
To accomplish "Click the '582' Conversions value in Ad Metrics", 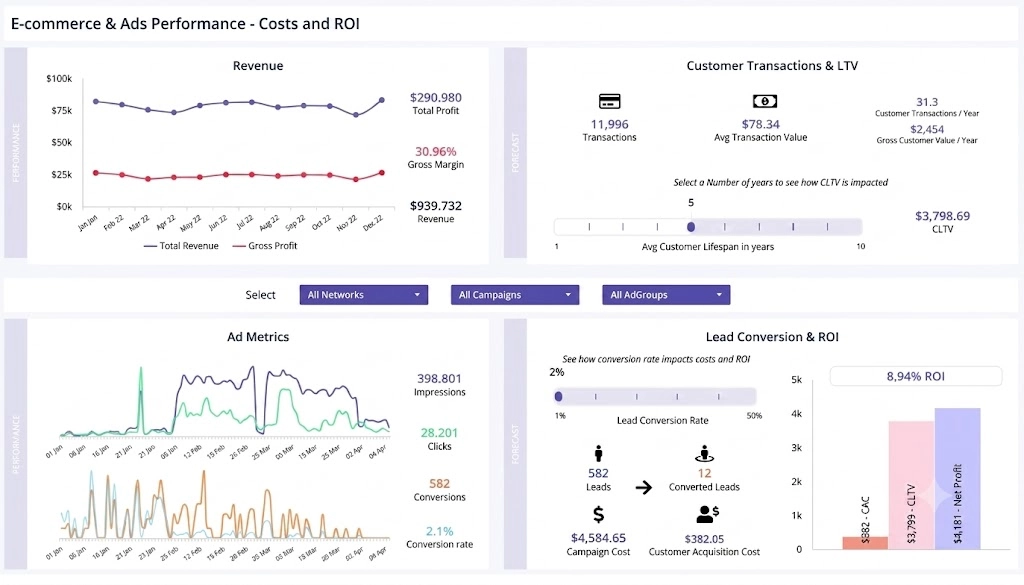I will click(x=439, y=484).
